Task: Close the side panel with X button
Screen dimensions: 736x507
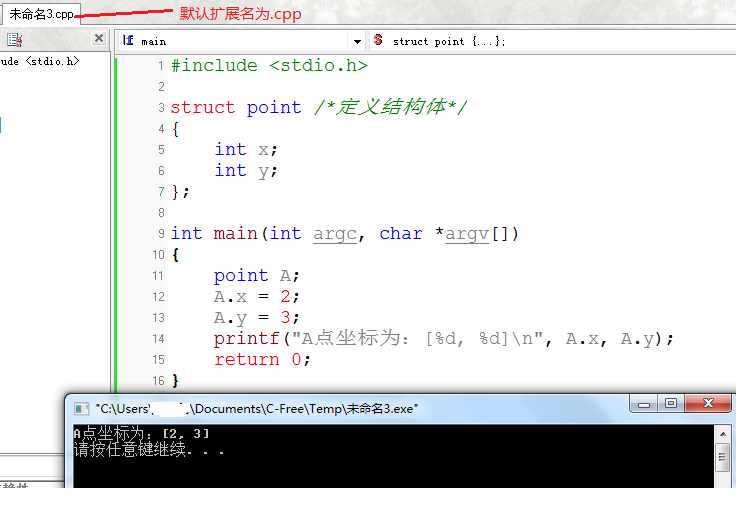Action: pyautogui.click(x=99, y=38)
